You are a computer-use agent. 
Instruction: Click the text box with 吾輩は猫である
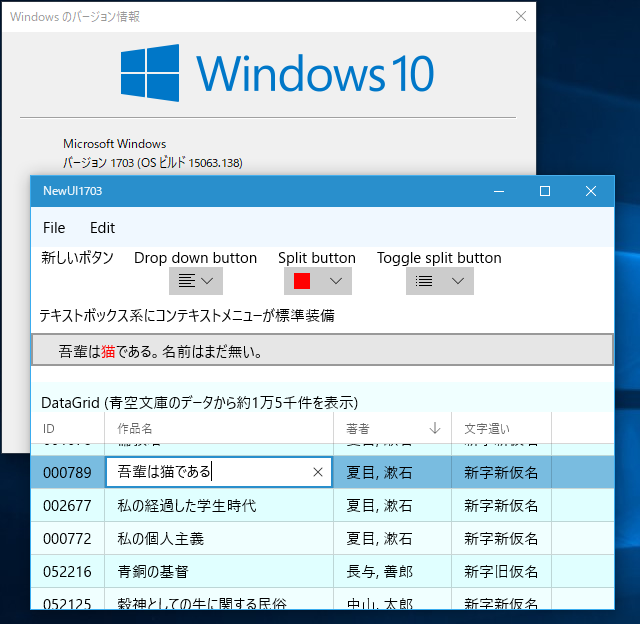coord(322,350)
